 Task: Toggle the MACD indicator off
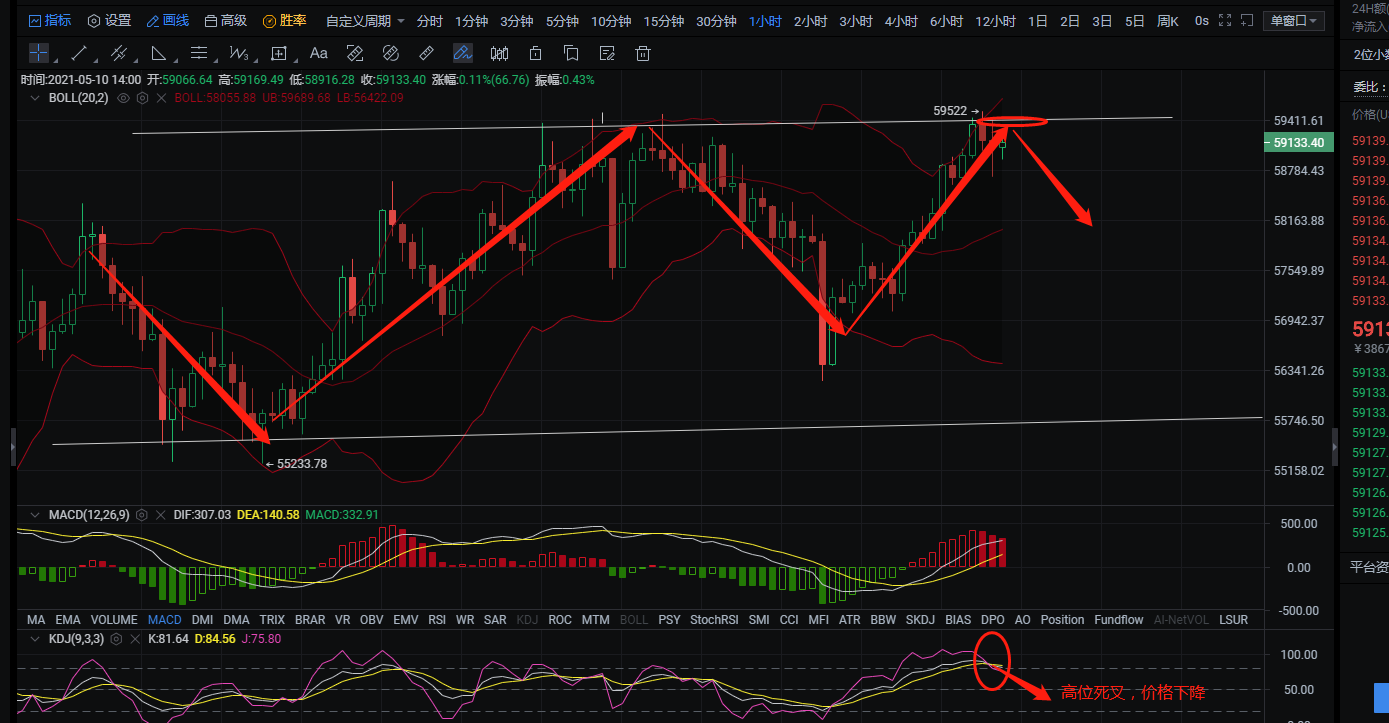(x=164, y=620)
